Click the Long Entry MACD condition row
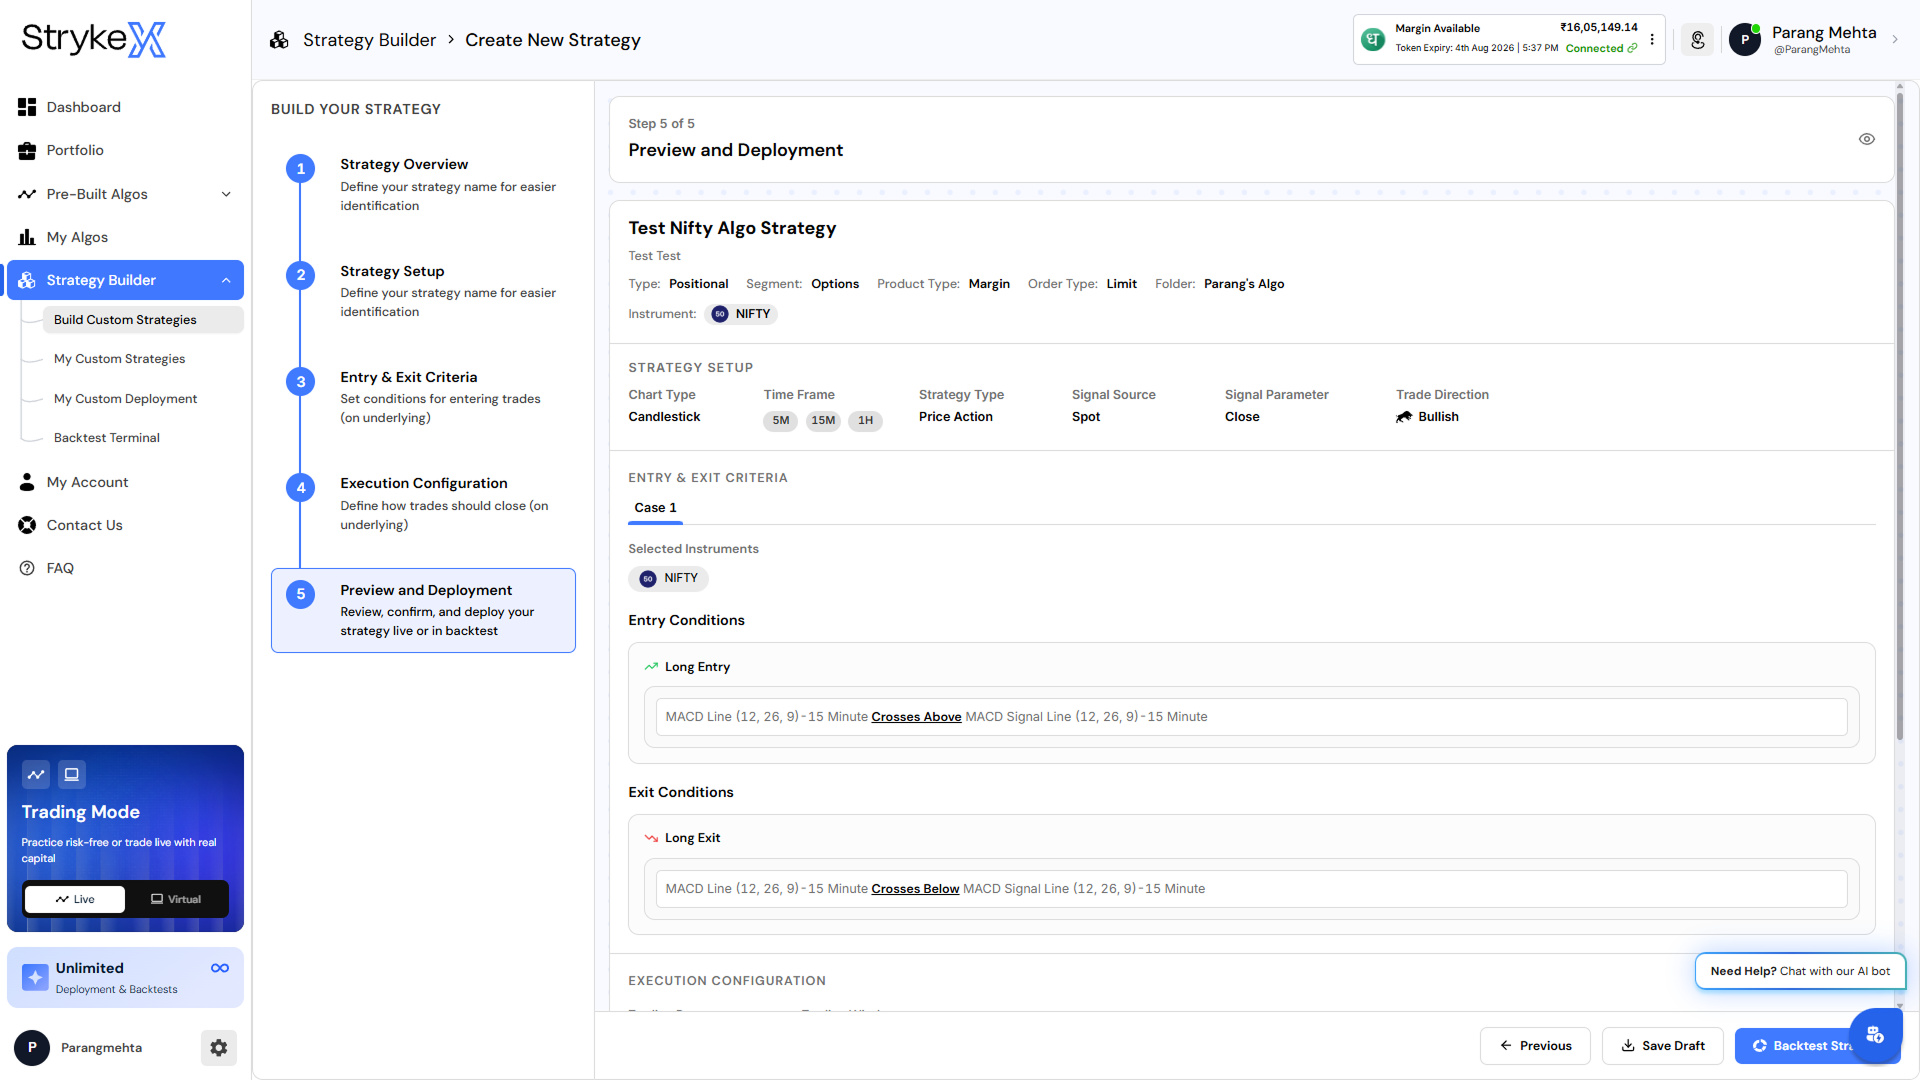 pyautogui.click(x=1251, y=717)
